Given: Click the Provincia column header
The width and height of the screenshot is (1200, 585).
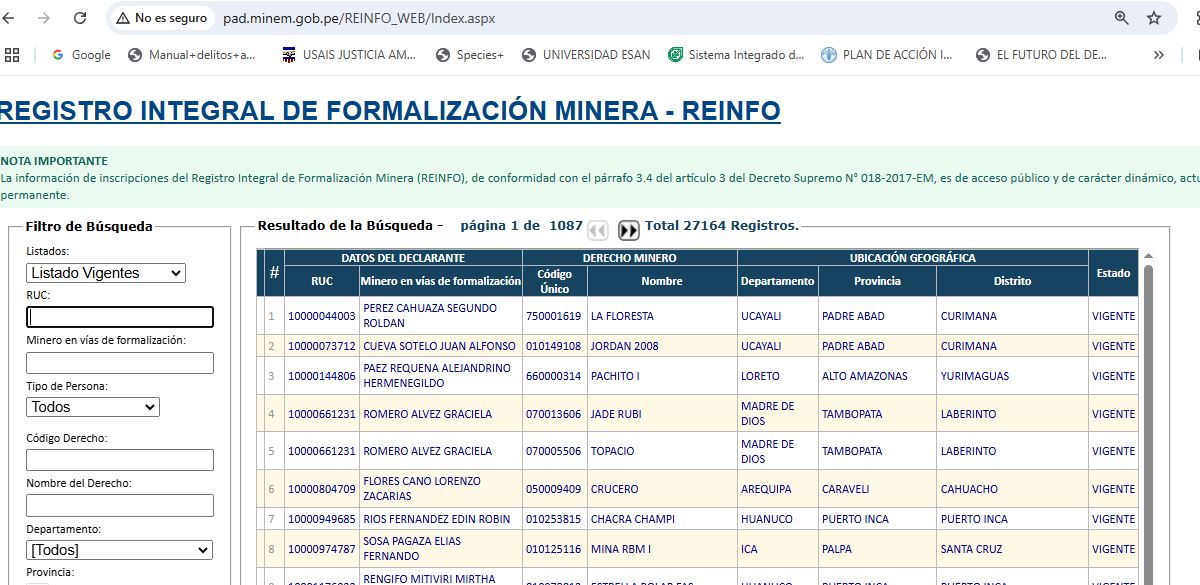Looking at the screenshot, I should [877, 281].
